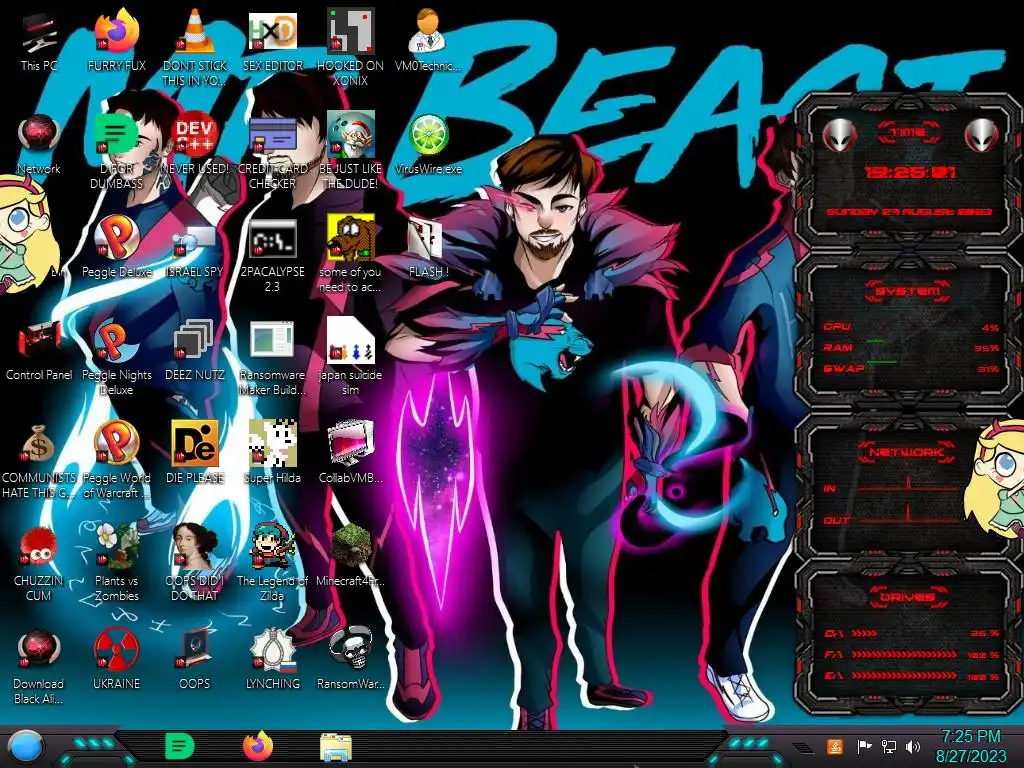Click the left alien head widget icon

click(839, 136)
